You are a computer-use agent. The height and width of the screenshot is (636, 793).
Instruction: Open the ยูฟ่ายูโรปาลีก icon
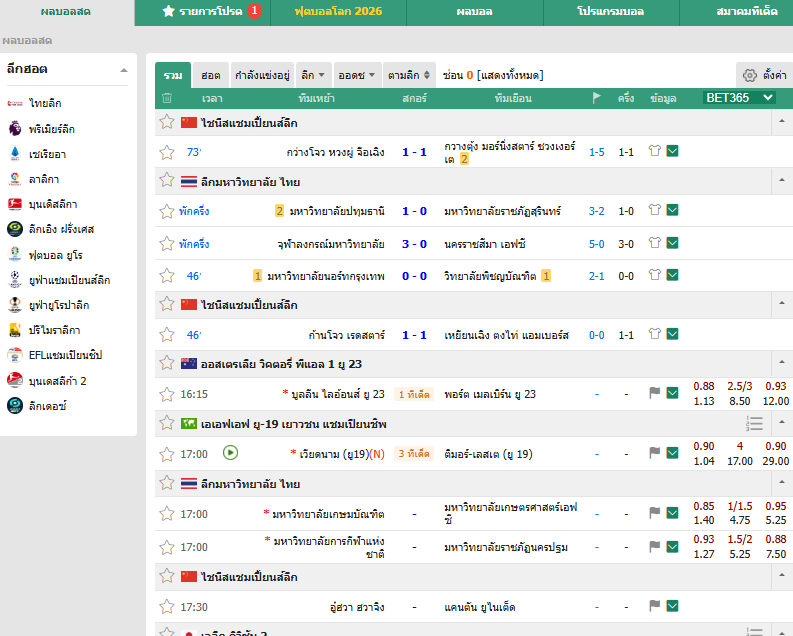pos(15,305)
